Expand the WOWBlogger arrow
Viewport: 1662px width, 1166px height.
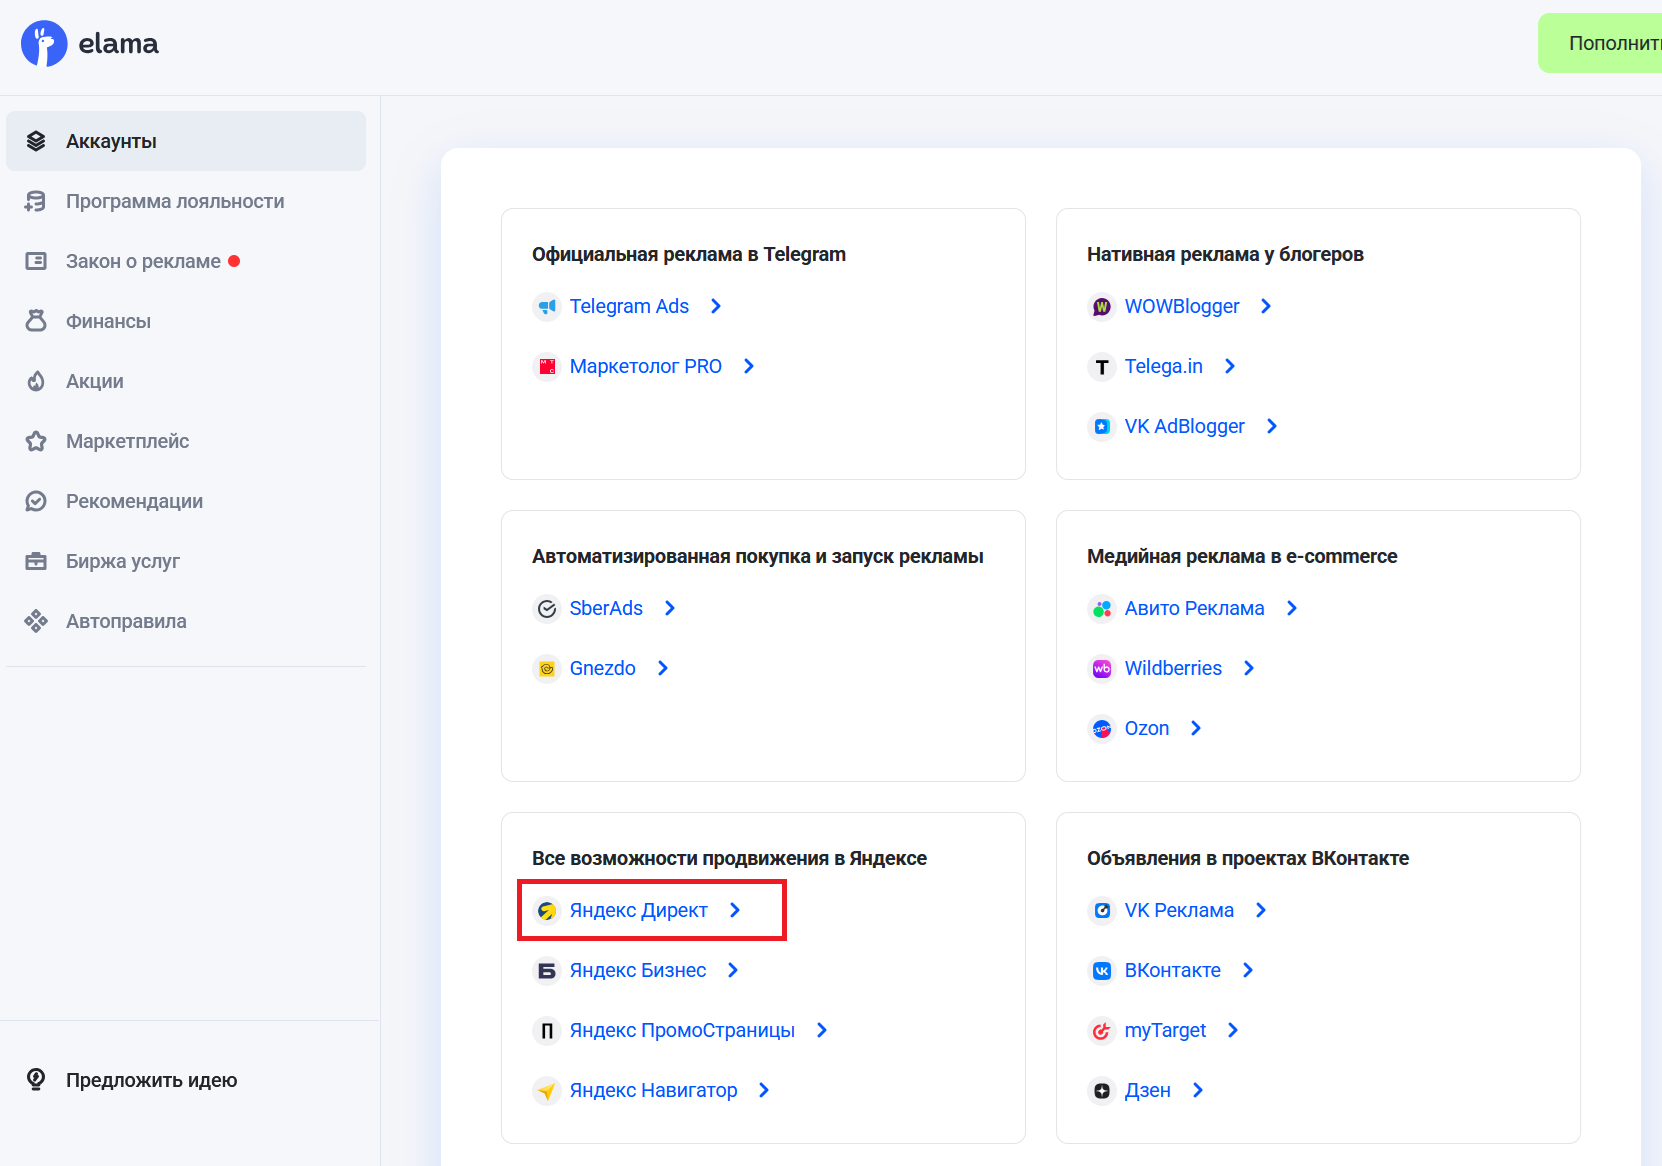pyautogui.click(x=1267, y=307)
